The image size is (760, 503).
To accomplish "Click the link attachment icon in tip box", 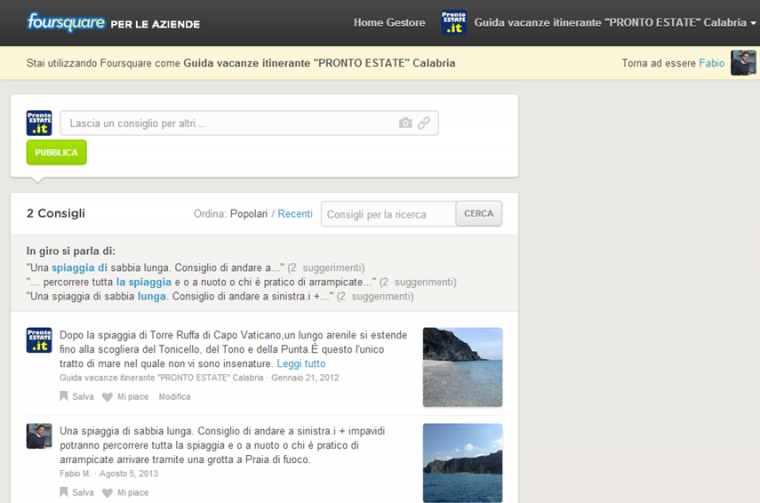I will [x=424, y=123].
